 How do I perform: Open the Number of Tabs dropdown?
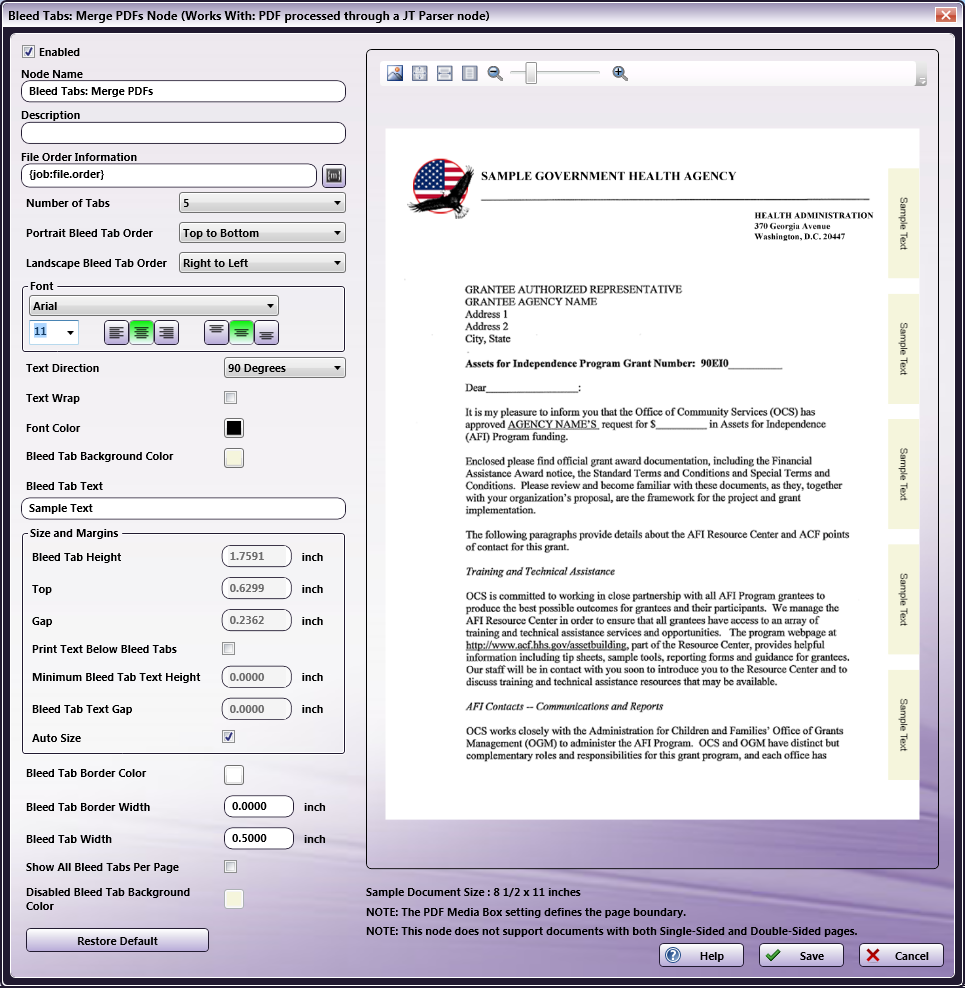pyautogui.click(x=262, y=203)
